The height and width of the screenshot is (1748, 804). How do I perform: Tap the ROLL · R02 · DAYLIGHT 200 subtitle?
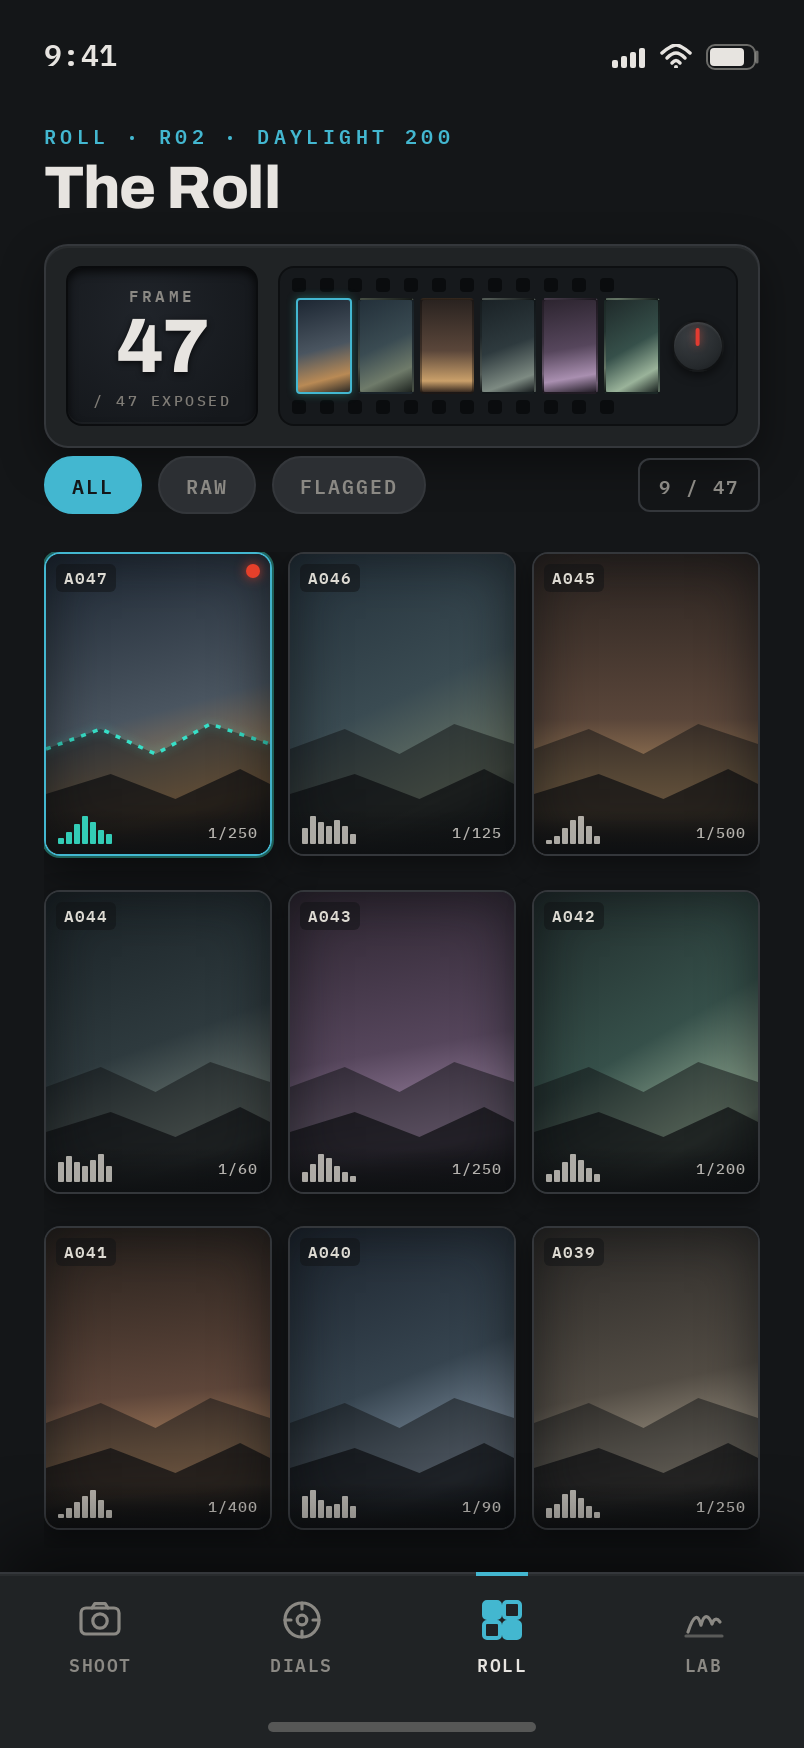tap(249, 138)
